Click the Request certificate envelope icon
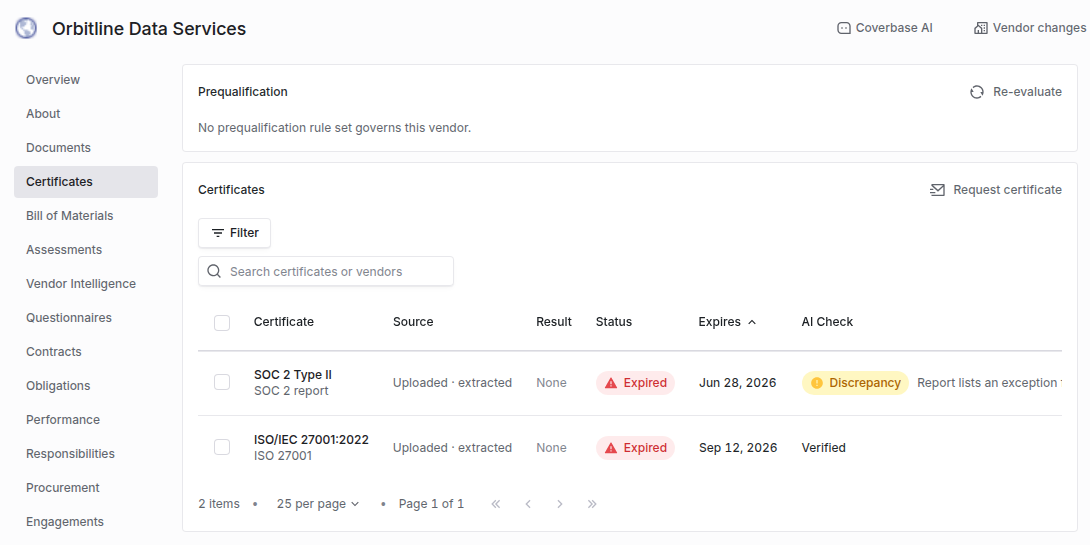 937,190
